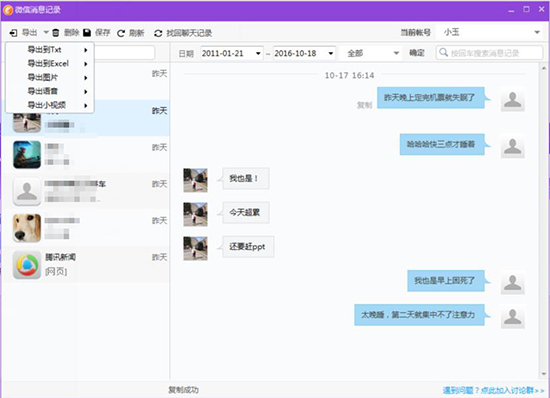Minimize the 微信消息记录 window
This screenshot has width=550, height=398.
(511, 10)
